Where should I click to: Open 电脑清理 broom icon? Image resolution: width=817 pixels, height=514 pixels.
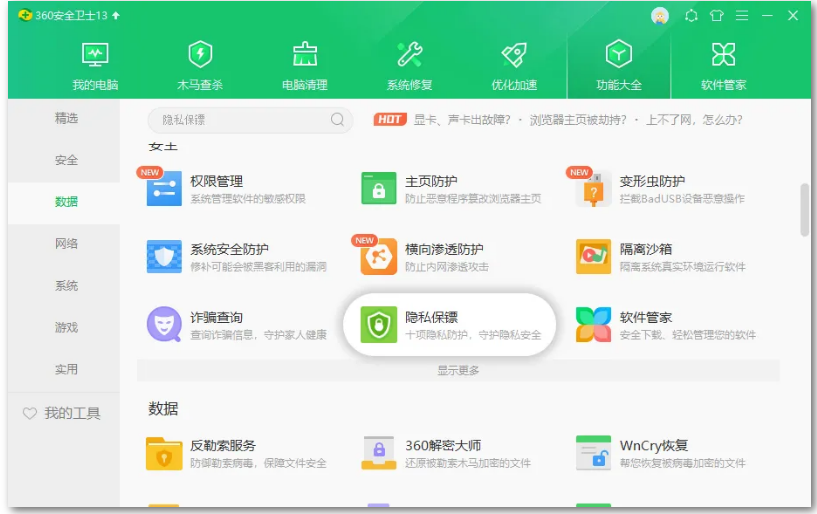[x=305, y=54]
